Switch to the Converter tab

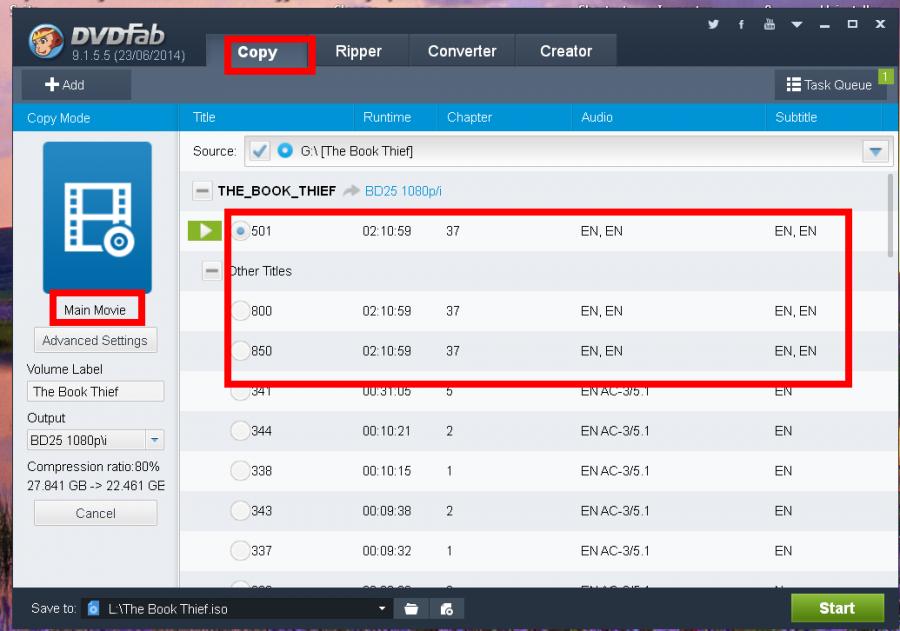pyautogui.click(x=462, y=52)
